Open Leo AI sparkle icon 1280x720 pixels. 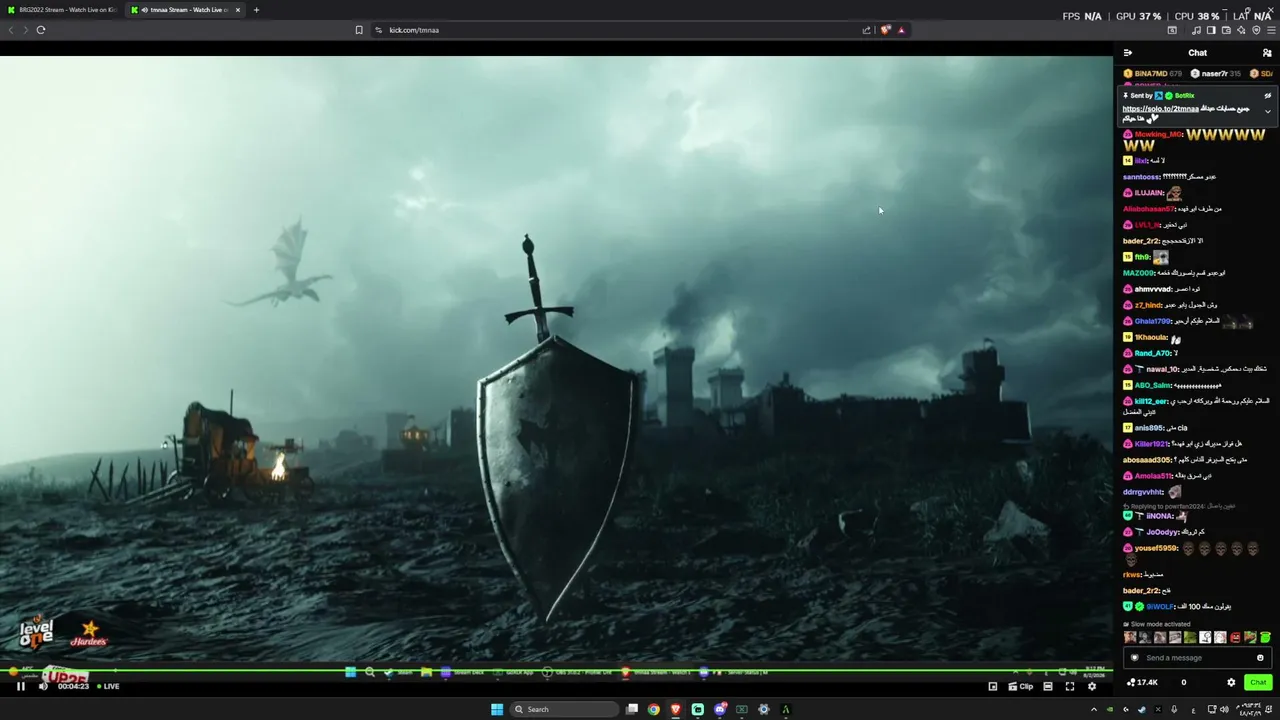[1241, 30]
